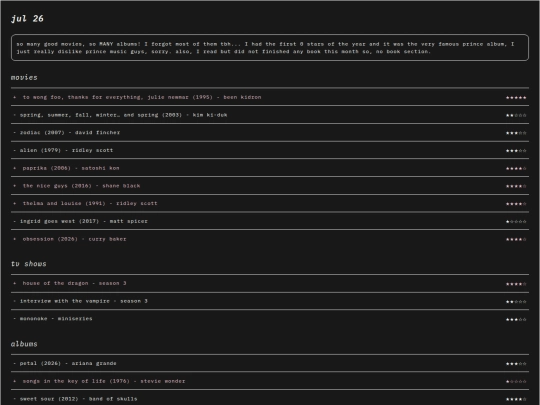Click star rating on 'interview with the vampire' row
Screen dimensions: 540x405
[x=516, y=302]
